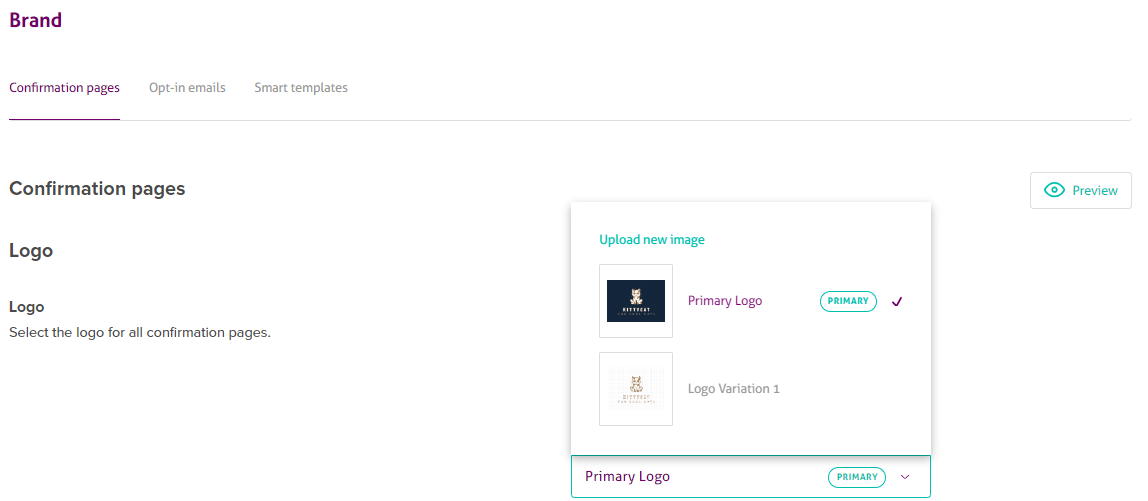Click 'Select the logo for all confirmation pages.'
Viewport: 1148px width, 501px height.
coord(140,333)
